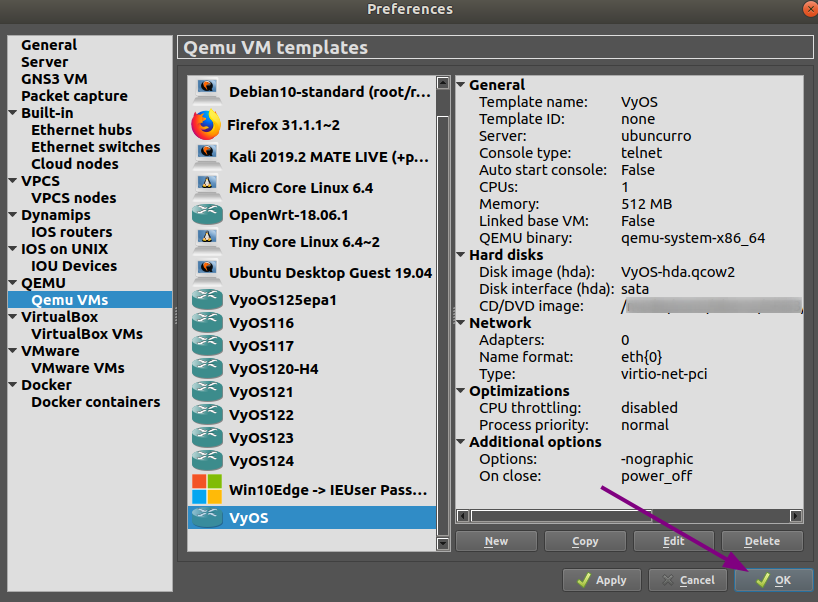Open the Packet capture preferences page
Viewport: 818px width, 602px height.
pos(74,96)
